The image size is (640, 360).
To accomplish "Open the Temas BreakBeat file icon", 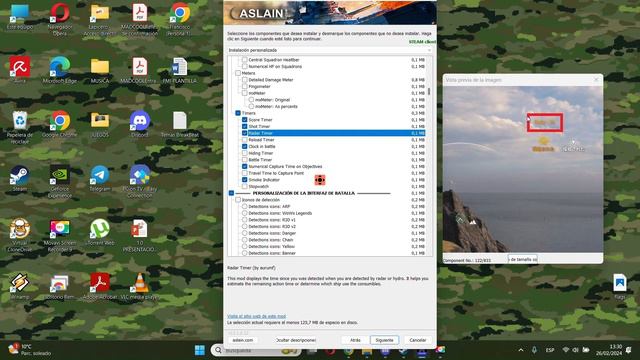I will [x=179, y=124].
